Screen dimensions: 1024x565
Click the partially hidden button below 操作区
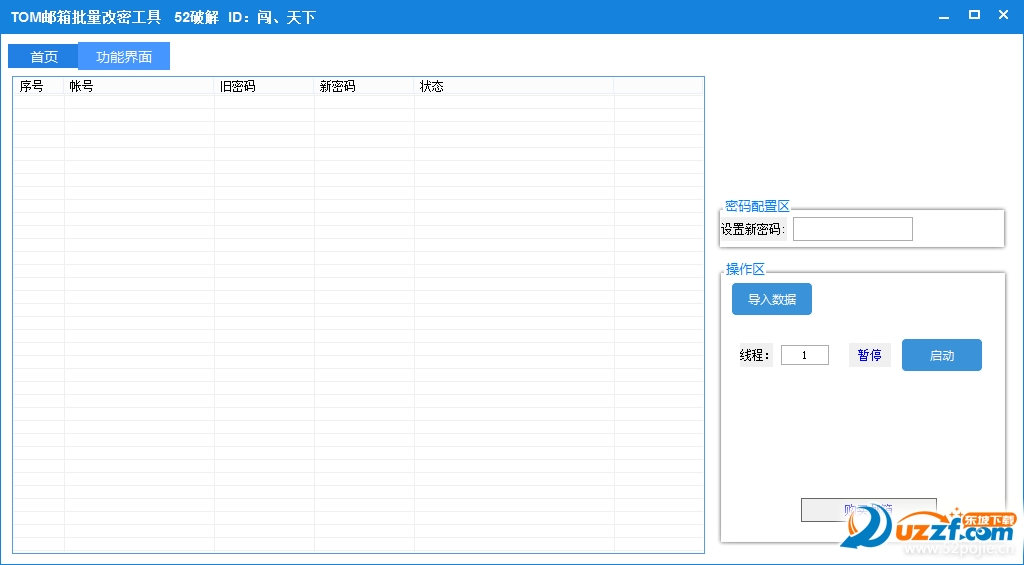[869, 510]
